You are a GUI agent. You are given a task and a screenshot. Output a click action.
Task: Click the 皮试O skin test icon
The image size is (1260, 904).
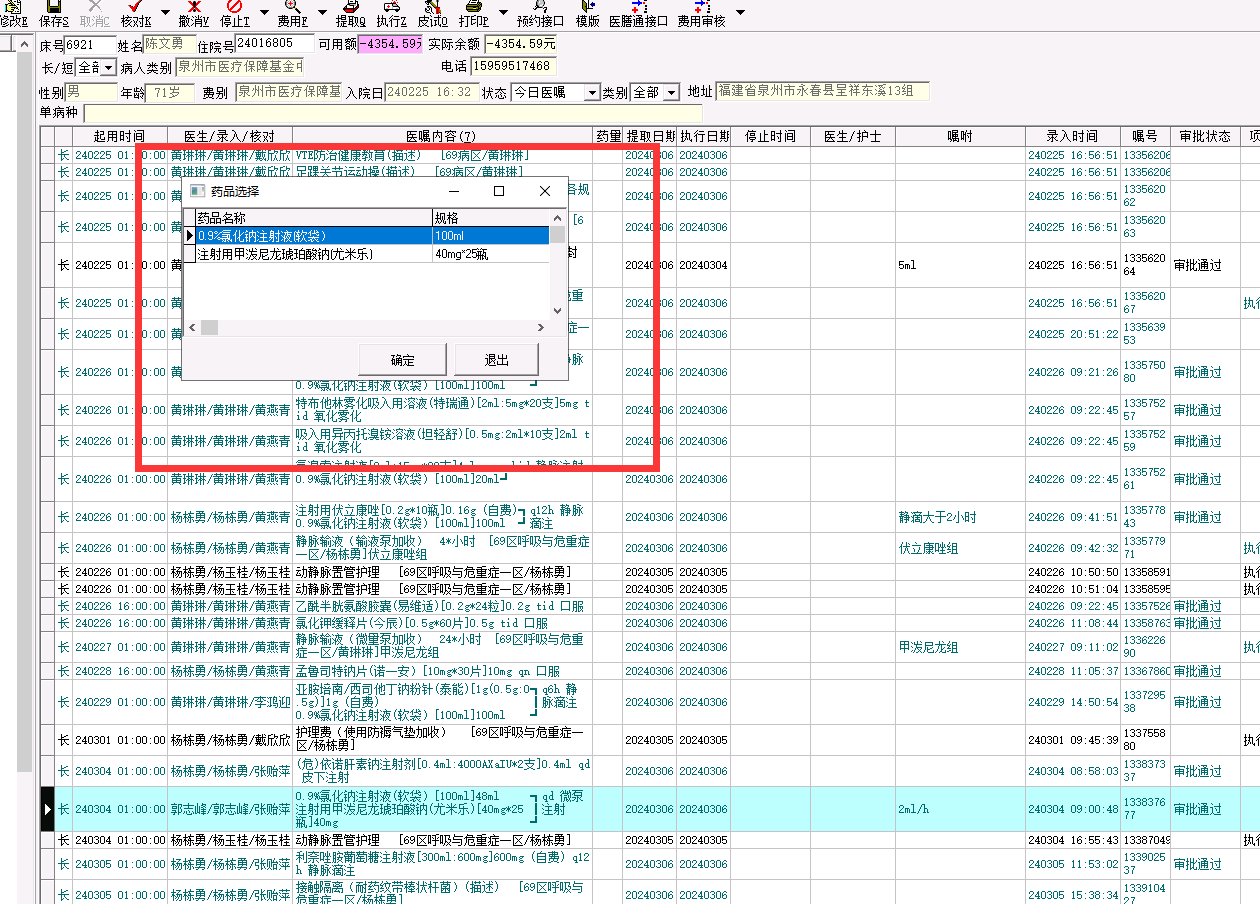[x=432, y=13]
